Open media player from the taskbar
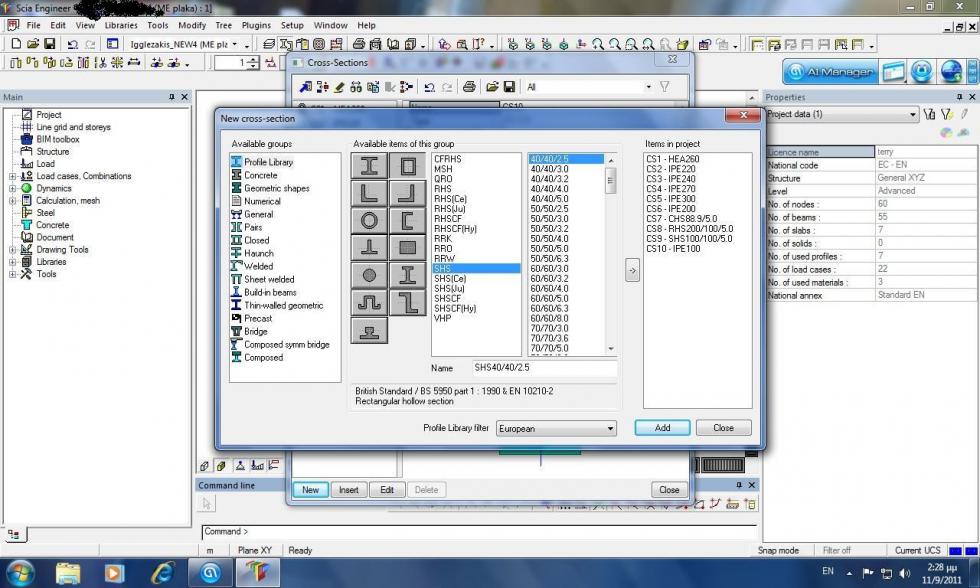 pos(114,572)
